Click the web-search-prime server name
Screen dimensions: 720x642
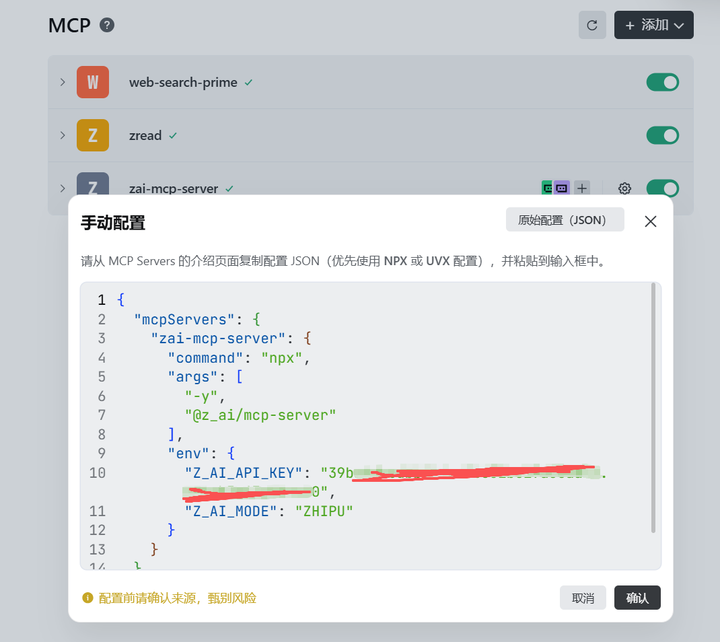(x=183, y=83)
